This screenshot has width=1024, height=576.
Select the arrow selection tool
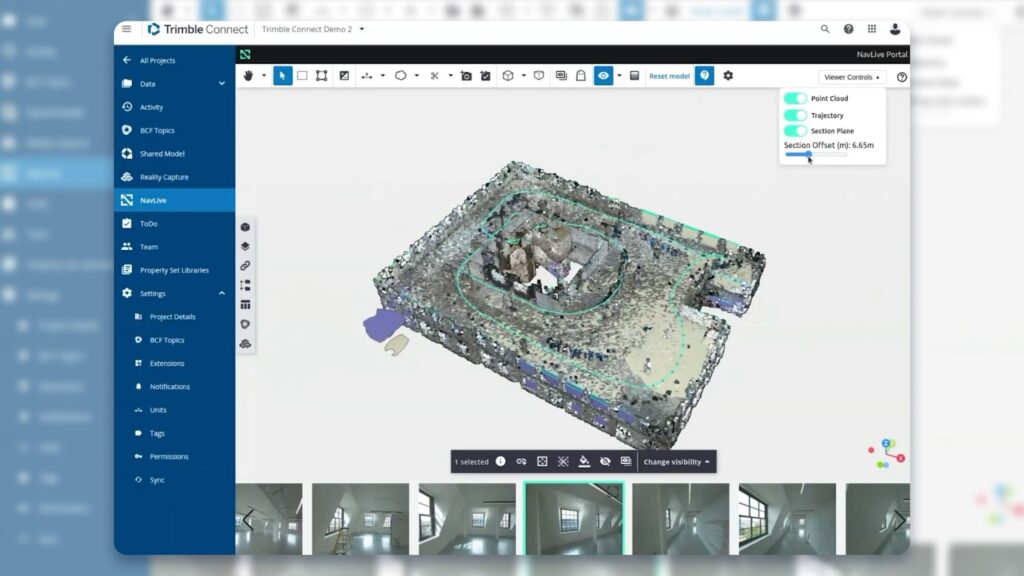(283, 76)
